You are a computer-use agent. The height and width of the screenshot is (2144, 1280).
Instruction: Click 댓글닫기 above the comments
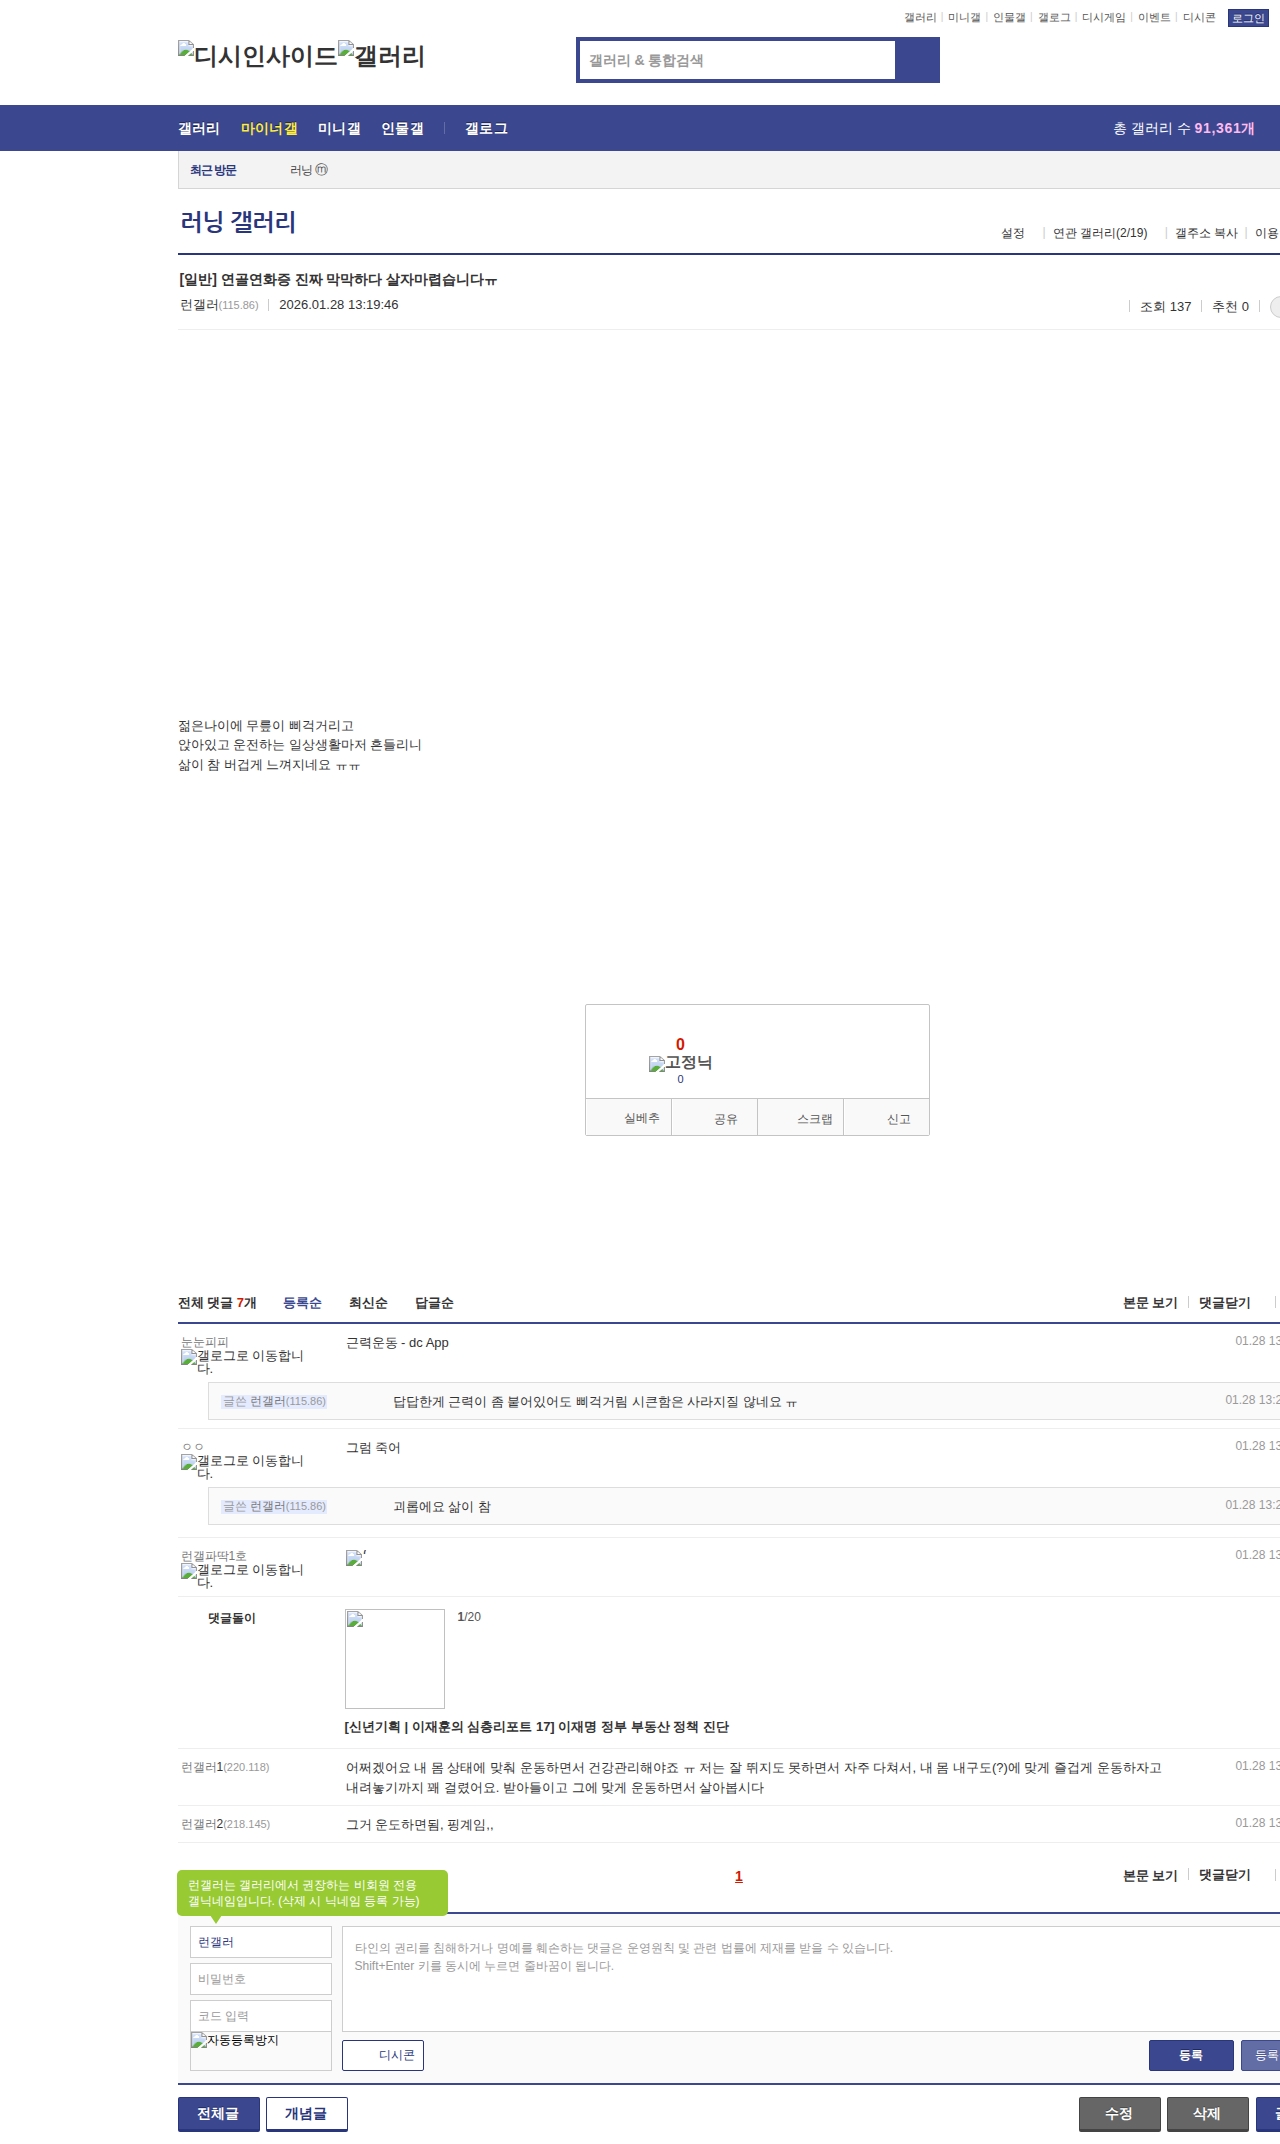coord(1225,1303)
